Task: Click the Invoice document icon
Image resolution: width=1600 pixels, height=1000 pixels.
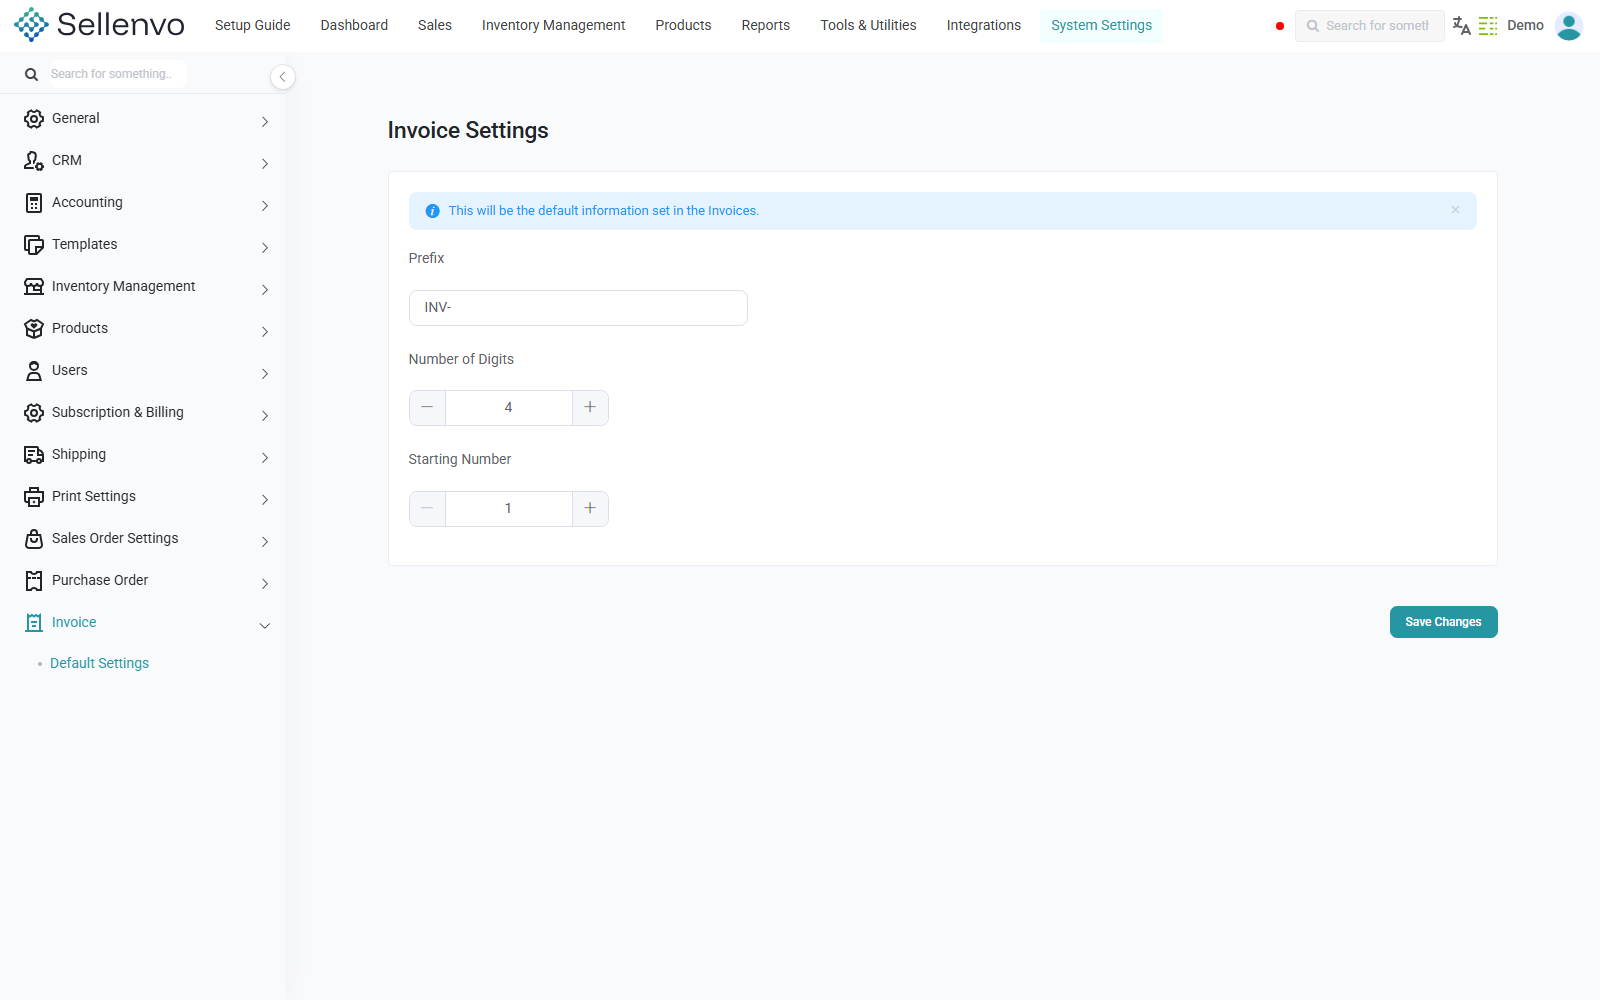Action: (34, 623)
